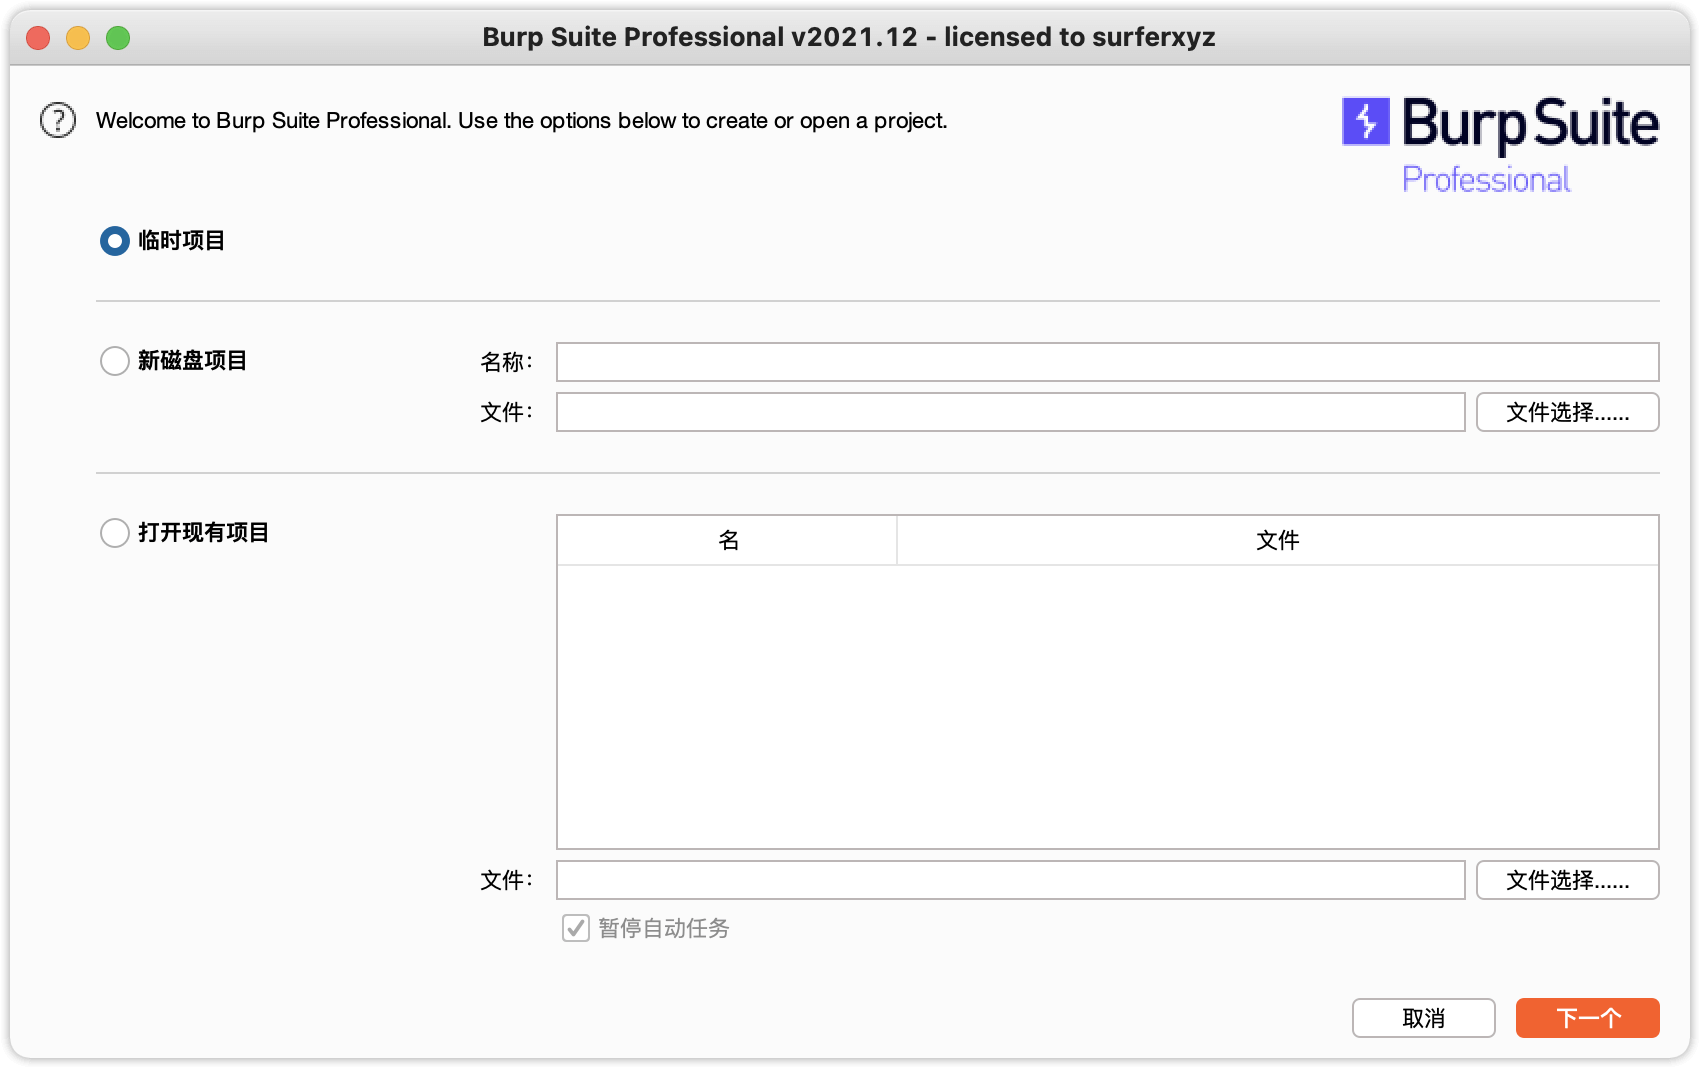Click the 名称 input field
1700x1068 pixels.
pyautogui.click(x=1108, y=362)
